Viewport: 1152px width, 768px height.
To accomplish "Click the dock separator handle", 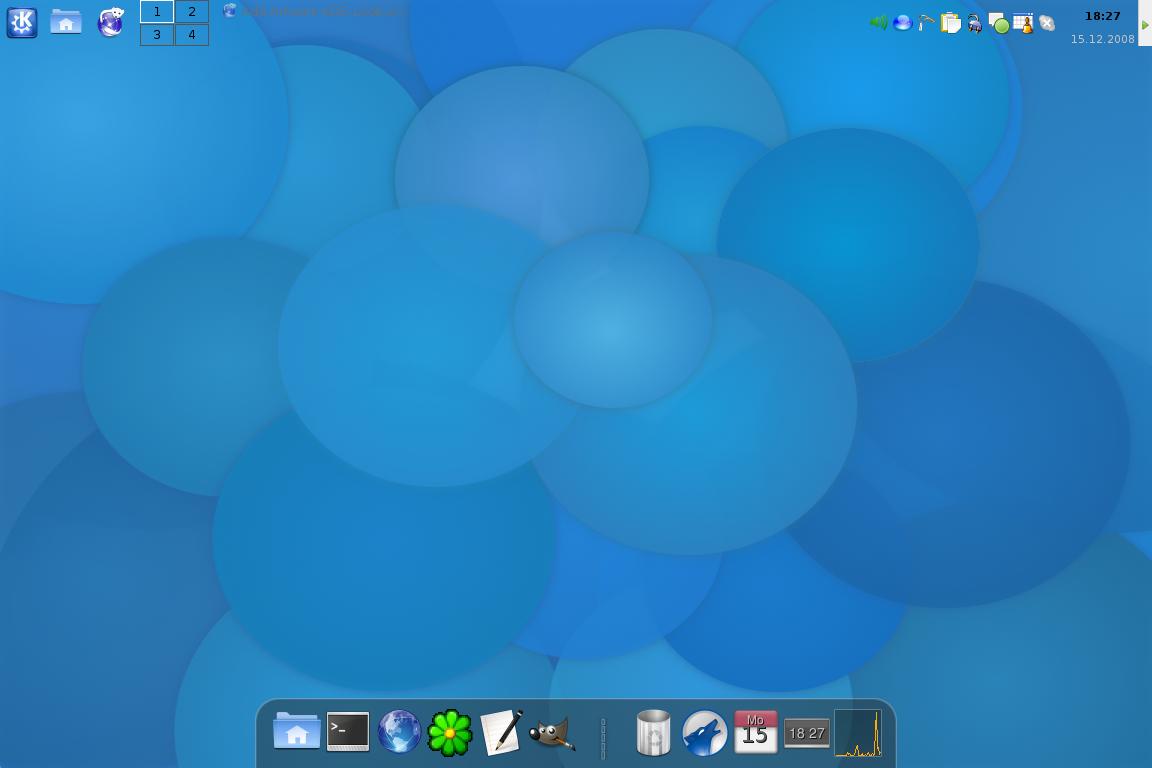I will click(603, 738).
